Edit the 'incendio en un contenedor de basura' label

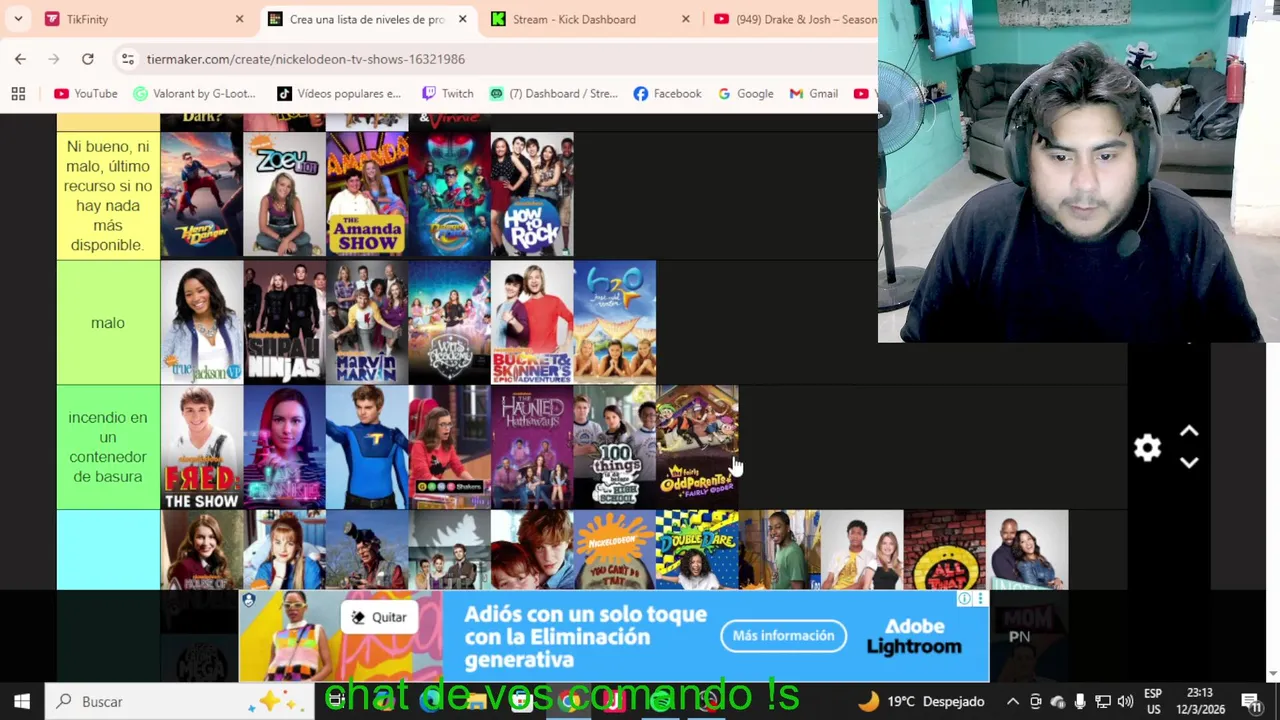coord(108,447)
